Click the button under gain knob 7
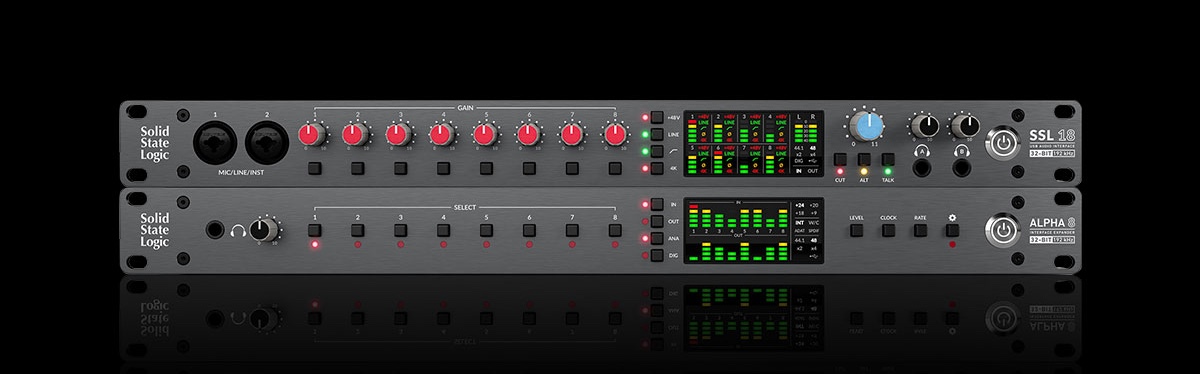This screenshot has width=1200, height=374. click(x=572, y=167)
